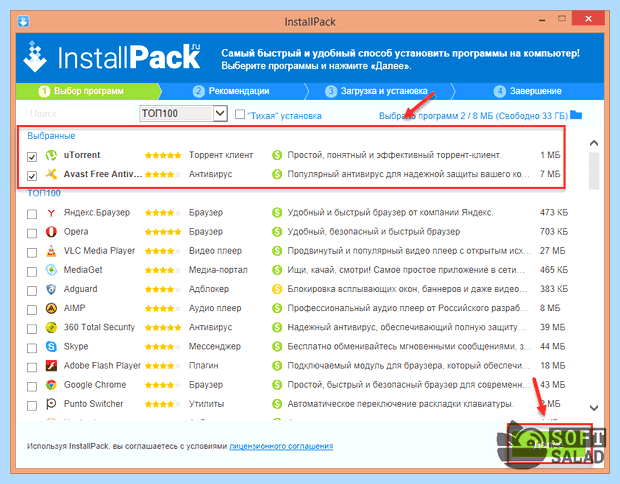Click the InstallPack logo in the header
620x484 pixels.
(112, 57)
